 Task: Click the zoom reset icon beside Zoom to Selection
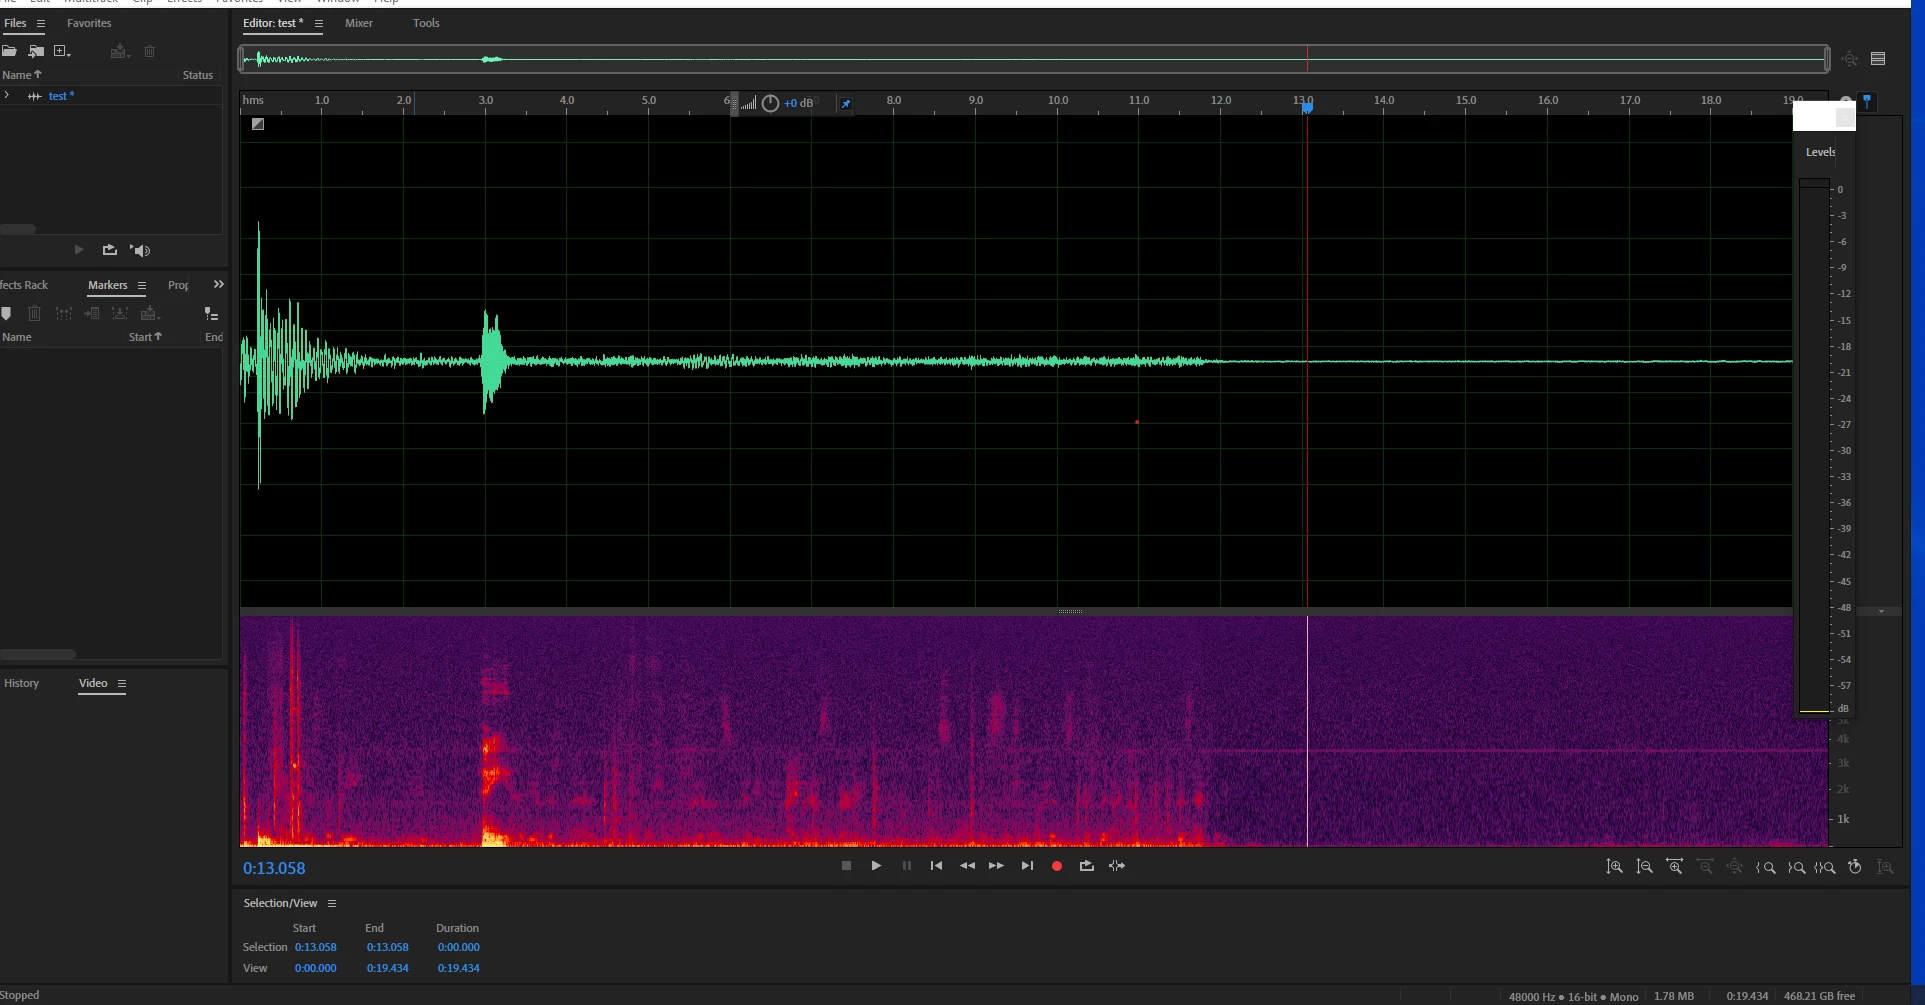[1855, 867]
